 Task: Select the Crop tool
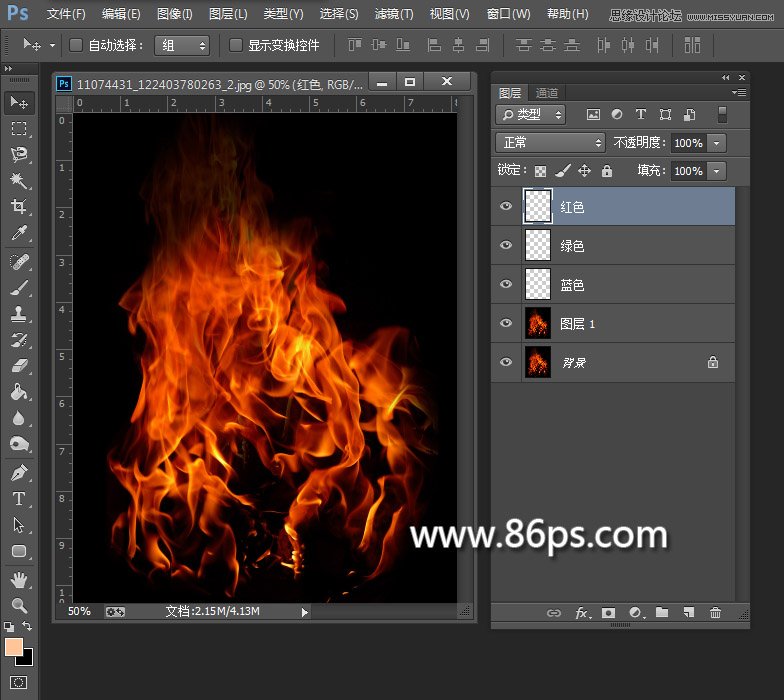19,207
